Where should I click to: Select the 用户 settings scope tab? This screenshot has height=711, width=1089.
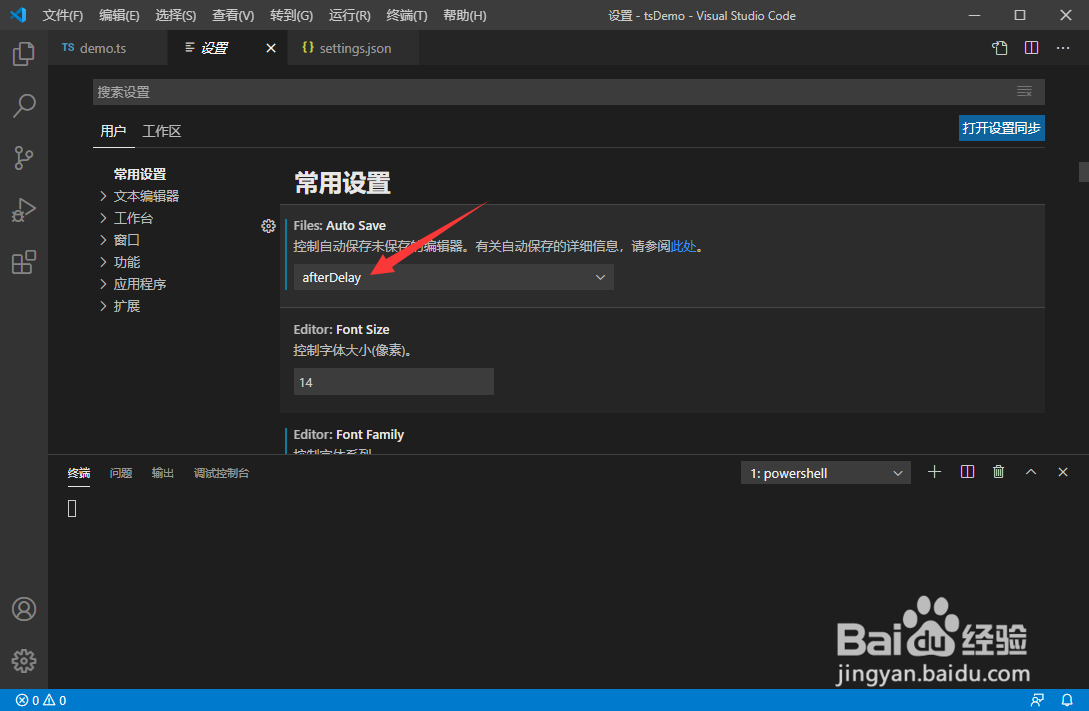pyautogui.click(x=113, y=131)
